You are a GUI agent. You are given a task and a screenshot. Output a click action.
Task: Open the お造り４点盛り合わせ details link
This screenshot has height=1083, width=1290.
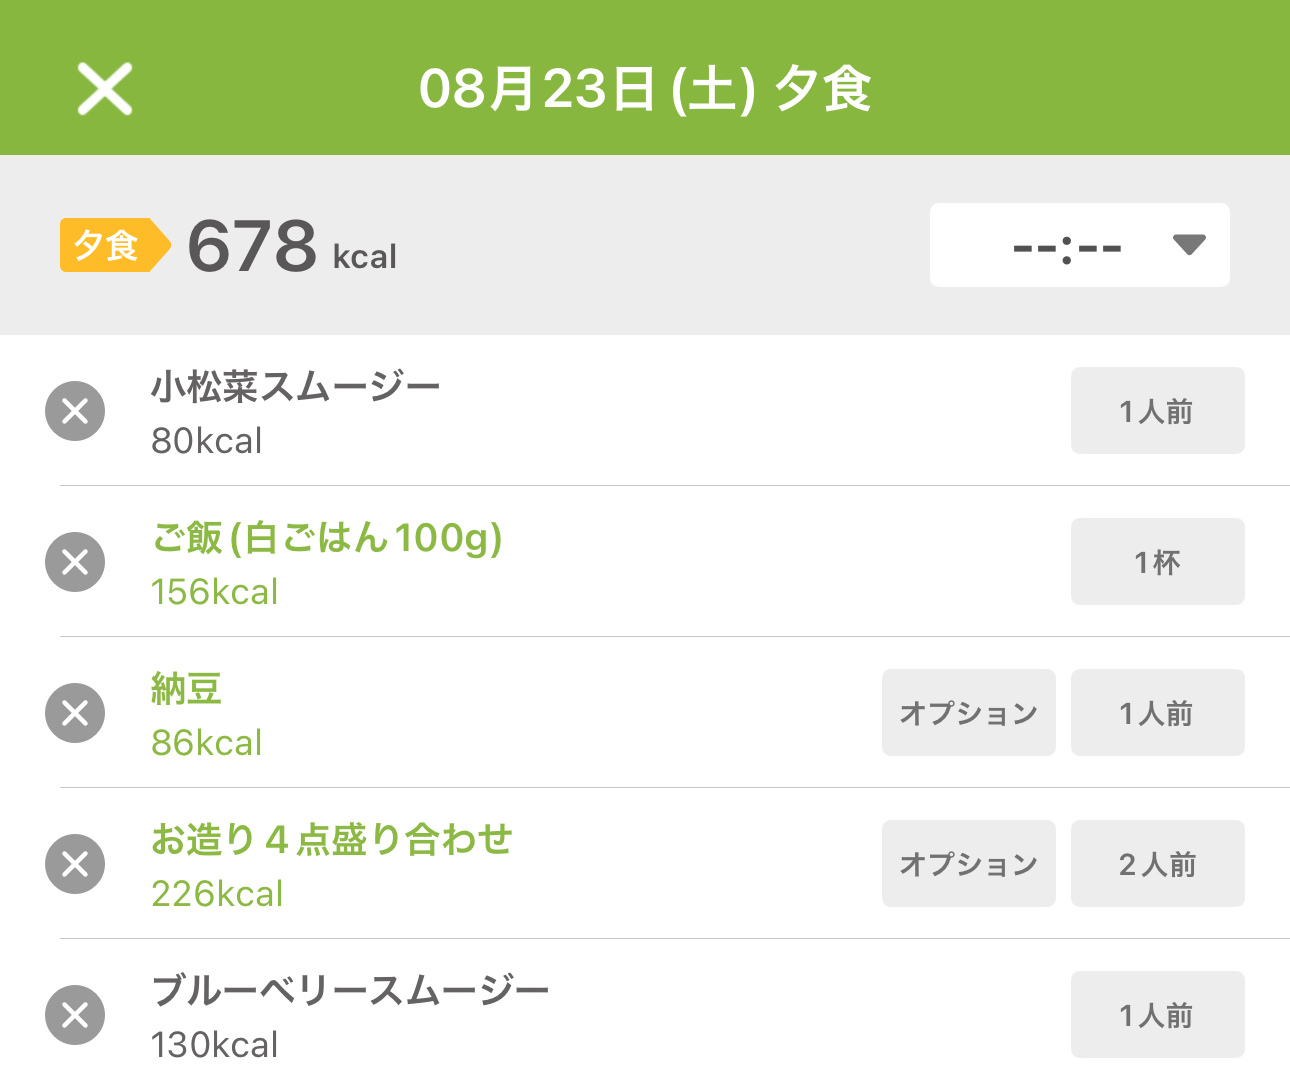(x=331, y=840)
